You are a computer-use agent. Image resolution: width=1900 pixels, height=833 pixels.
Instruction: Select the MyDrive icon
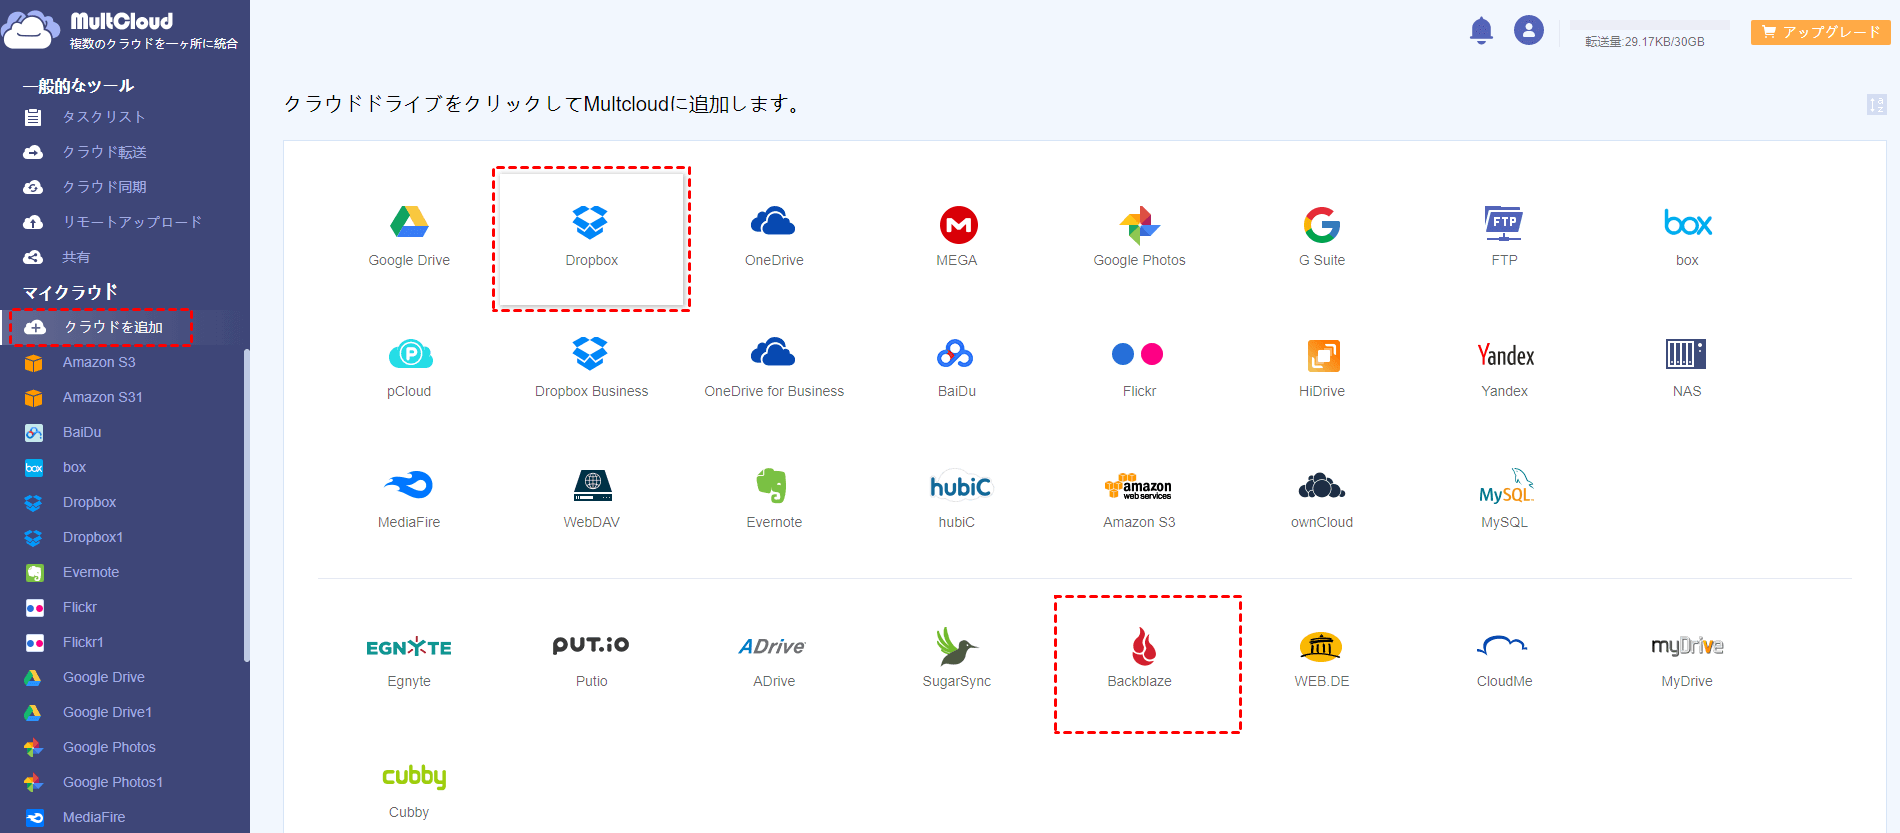[x=1687, y=646]
